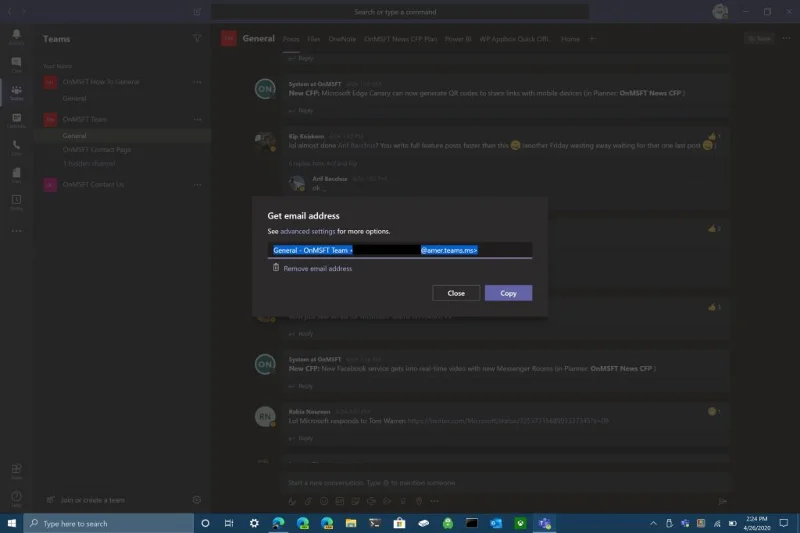Open Help in the Teams sidebar
Screen dimensions: 800x533
click(16, 498)
